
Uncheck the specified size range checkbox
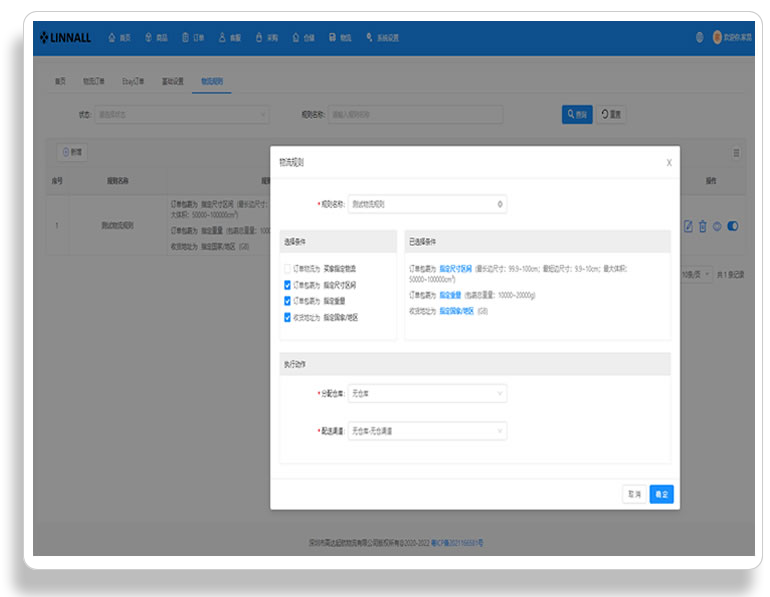(287, 285)
